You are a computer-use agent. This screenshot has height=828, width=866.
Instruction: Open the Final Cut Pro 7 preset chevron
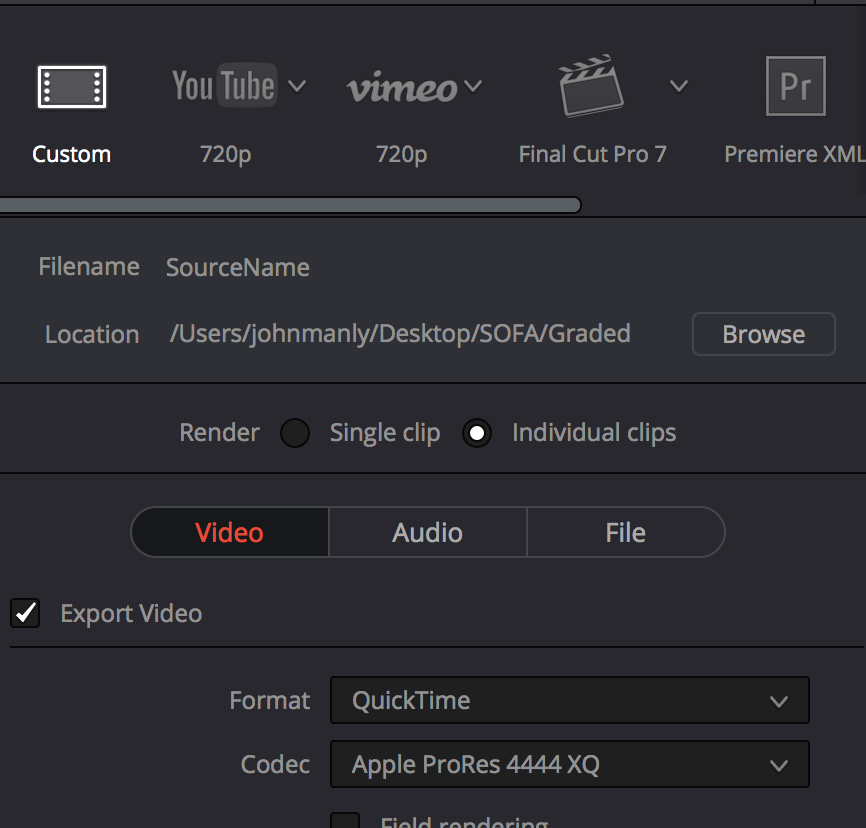click(679, 87)
